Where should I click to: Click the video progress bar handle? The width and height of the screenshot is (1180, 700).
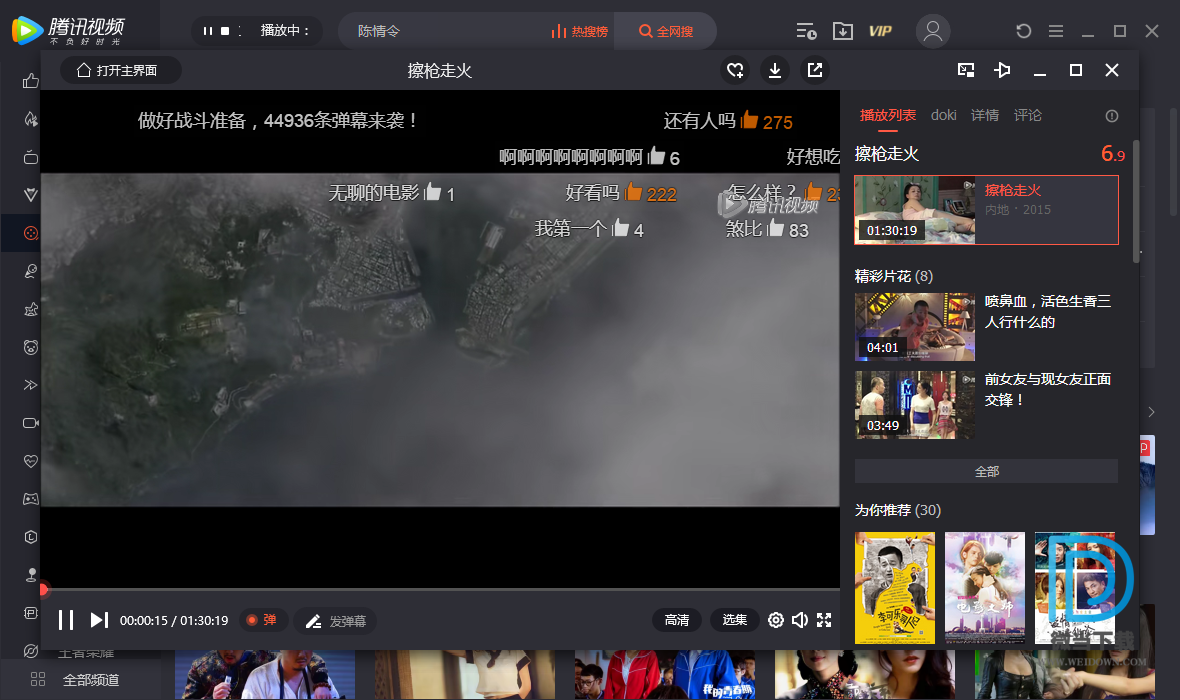pos(43,589)
